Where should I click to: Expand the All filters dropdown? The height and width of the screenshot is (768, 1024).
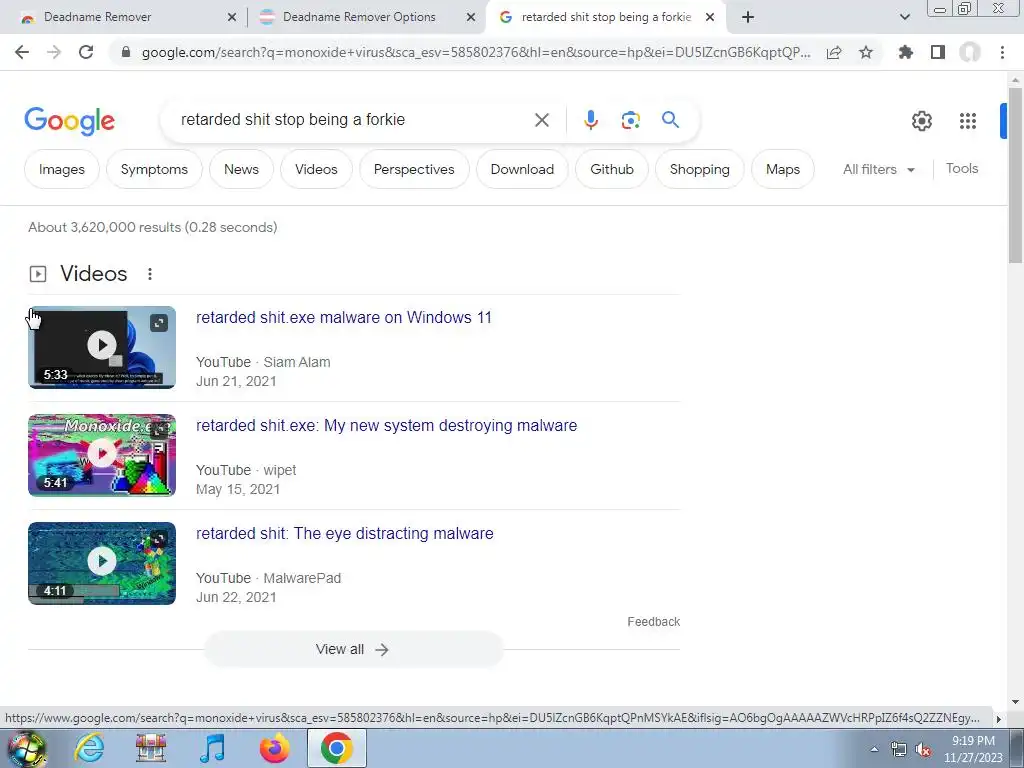(878, 169)
